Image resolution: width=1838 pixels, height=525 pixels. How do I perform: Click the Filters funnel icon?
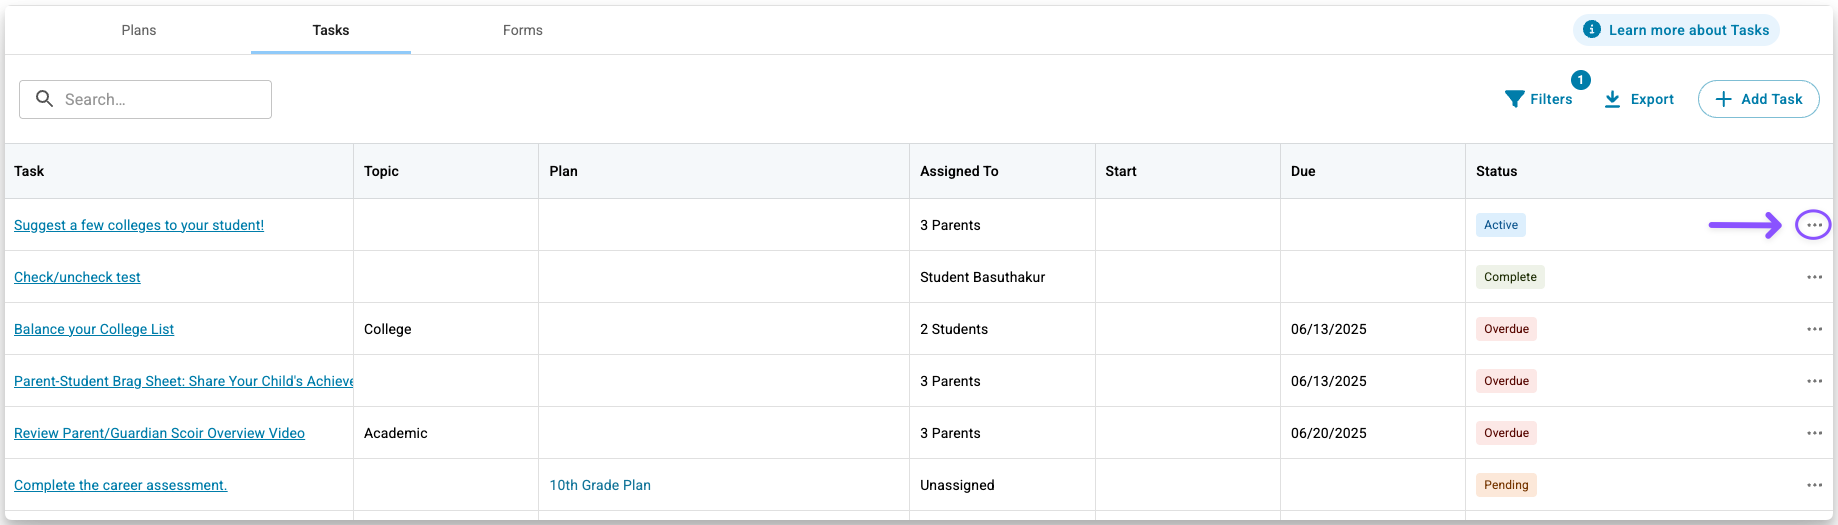1514,99
